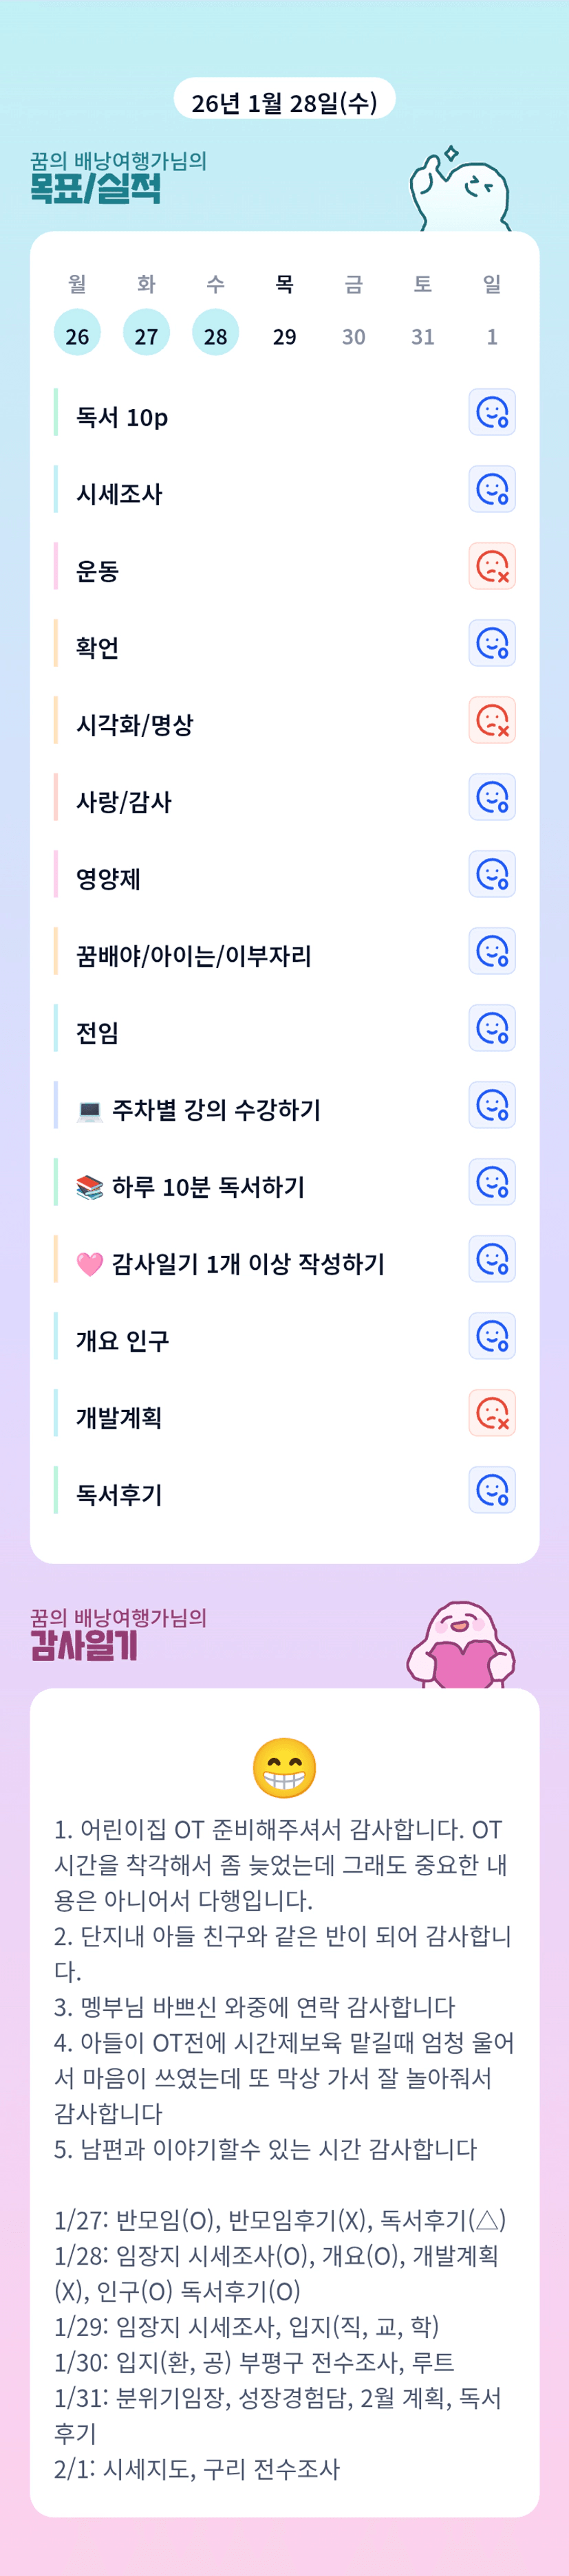Toggle the 전임 goal status face
This screenshot has height=2576, width=569.
(x=492, y=1028)
